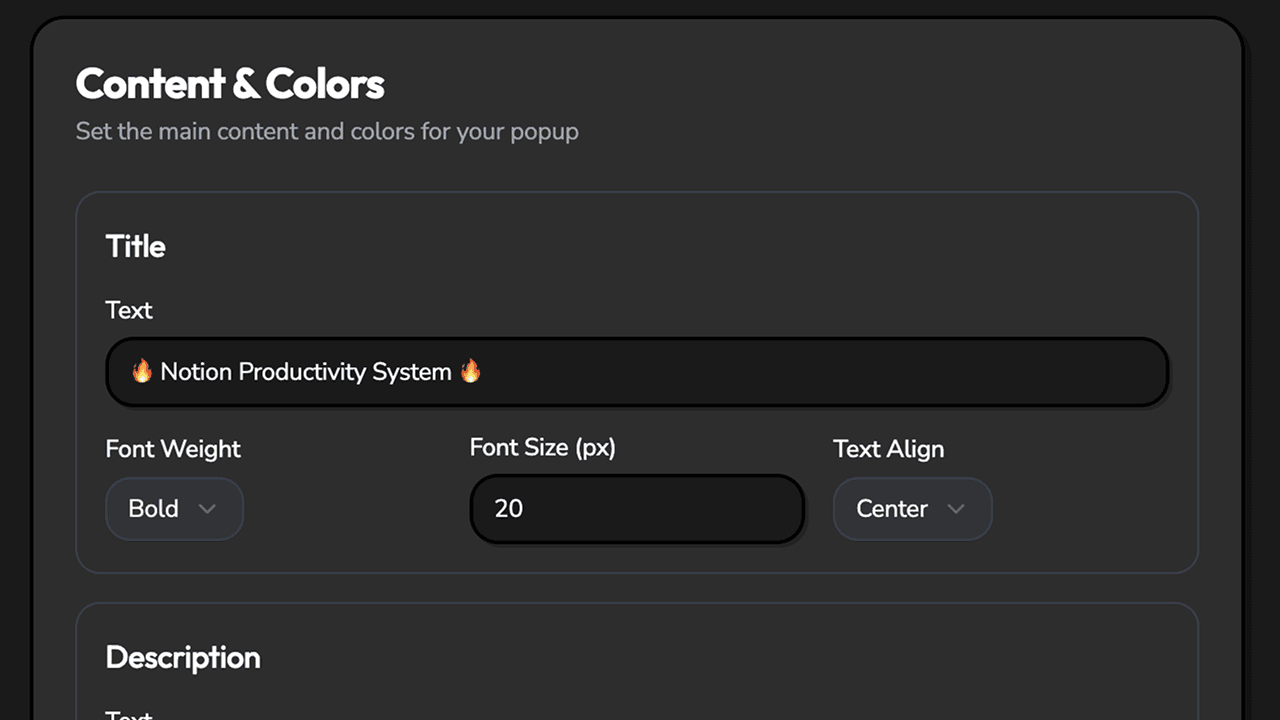Screen dimensions: 1280x720
Task: Click the Text Align label
Action: (889, 449)
